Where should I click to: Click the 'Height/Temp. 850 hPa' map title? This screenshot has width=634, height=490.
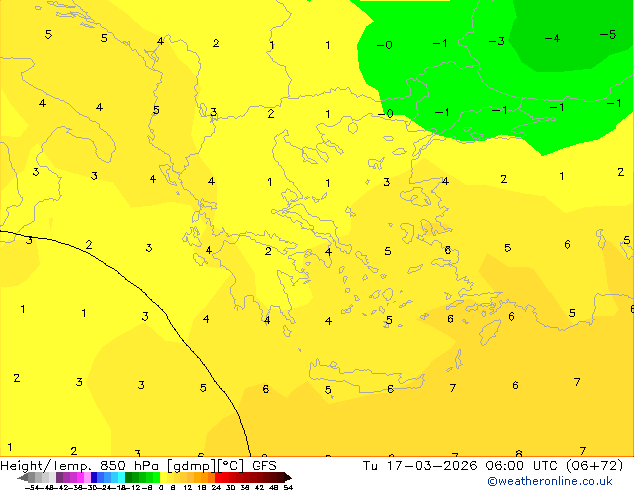pyautogui.click(x=79, y=466)
